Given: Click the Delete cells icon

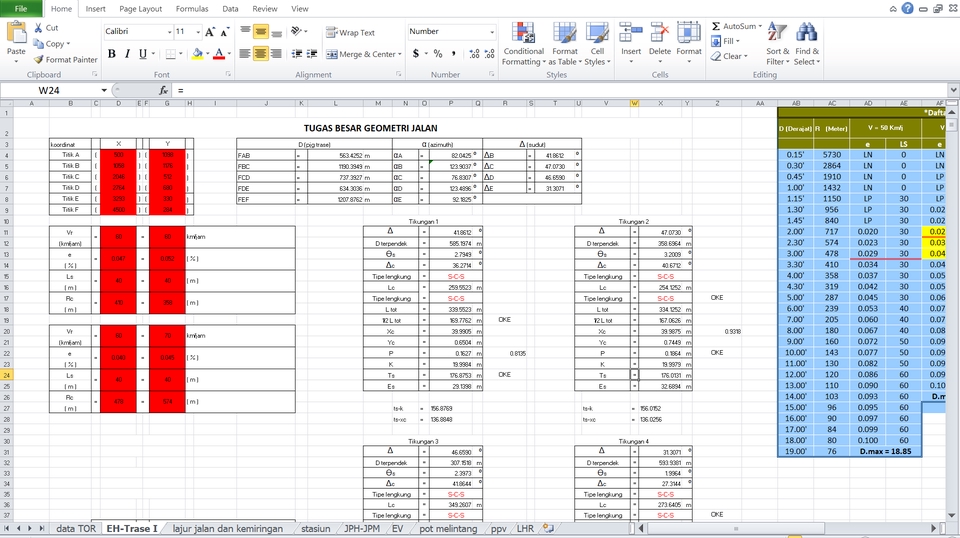Looking at the screenshot, I should 659,32.
